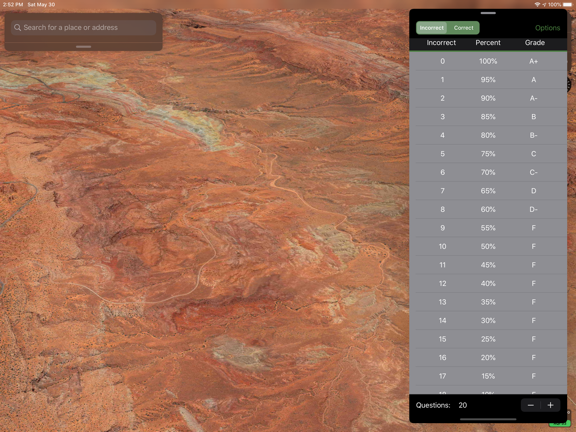Image resolution: width=576 pixels, height=432 pixels.
Task: Click the Questions value 20
Action: [x=462, y=405]
